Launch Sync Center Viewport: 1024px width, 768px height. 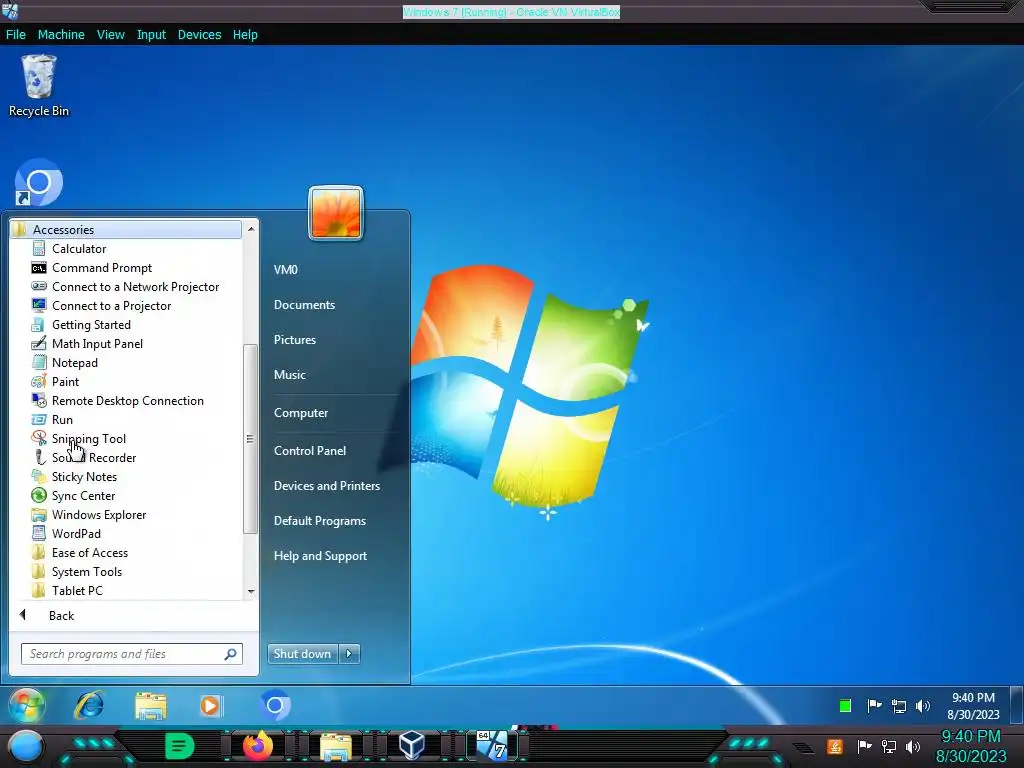83,496
